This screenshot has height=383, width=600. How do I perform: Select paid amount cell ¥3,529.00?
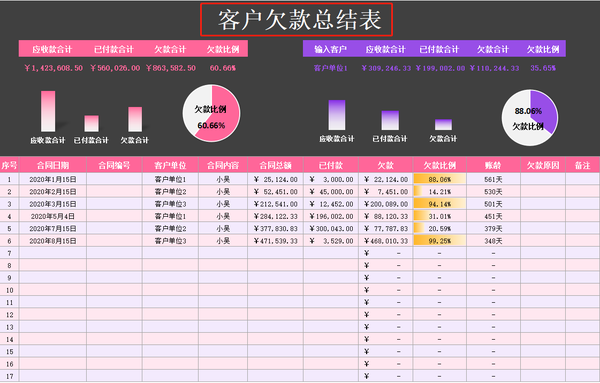pyautogui.click(x=331, y=241)
